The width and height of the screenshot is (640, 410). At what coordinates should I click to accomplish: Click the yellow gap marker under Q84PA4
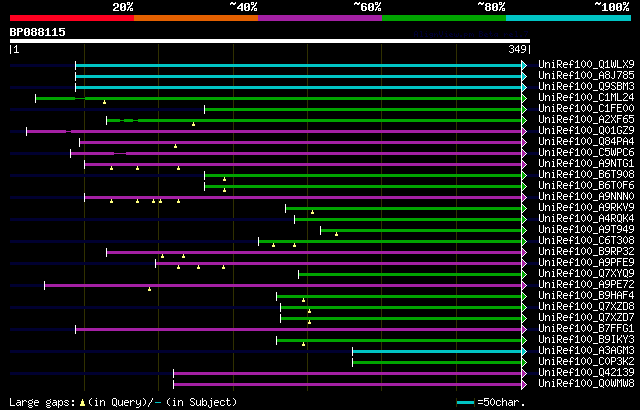[x=176, y=146]
